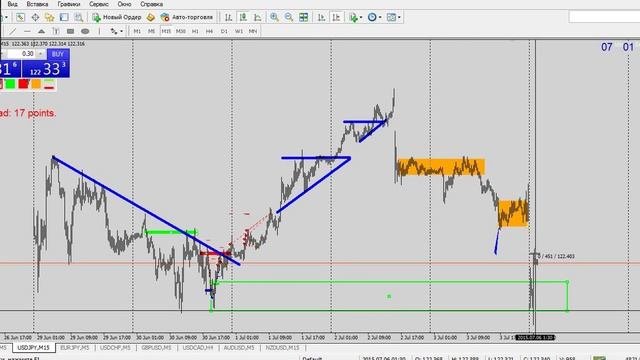Screen dimensions: 640x360
Task: Switch to H1 timeframe
Action: [195, 31]
